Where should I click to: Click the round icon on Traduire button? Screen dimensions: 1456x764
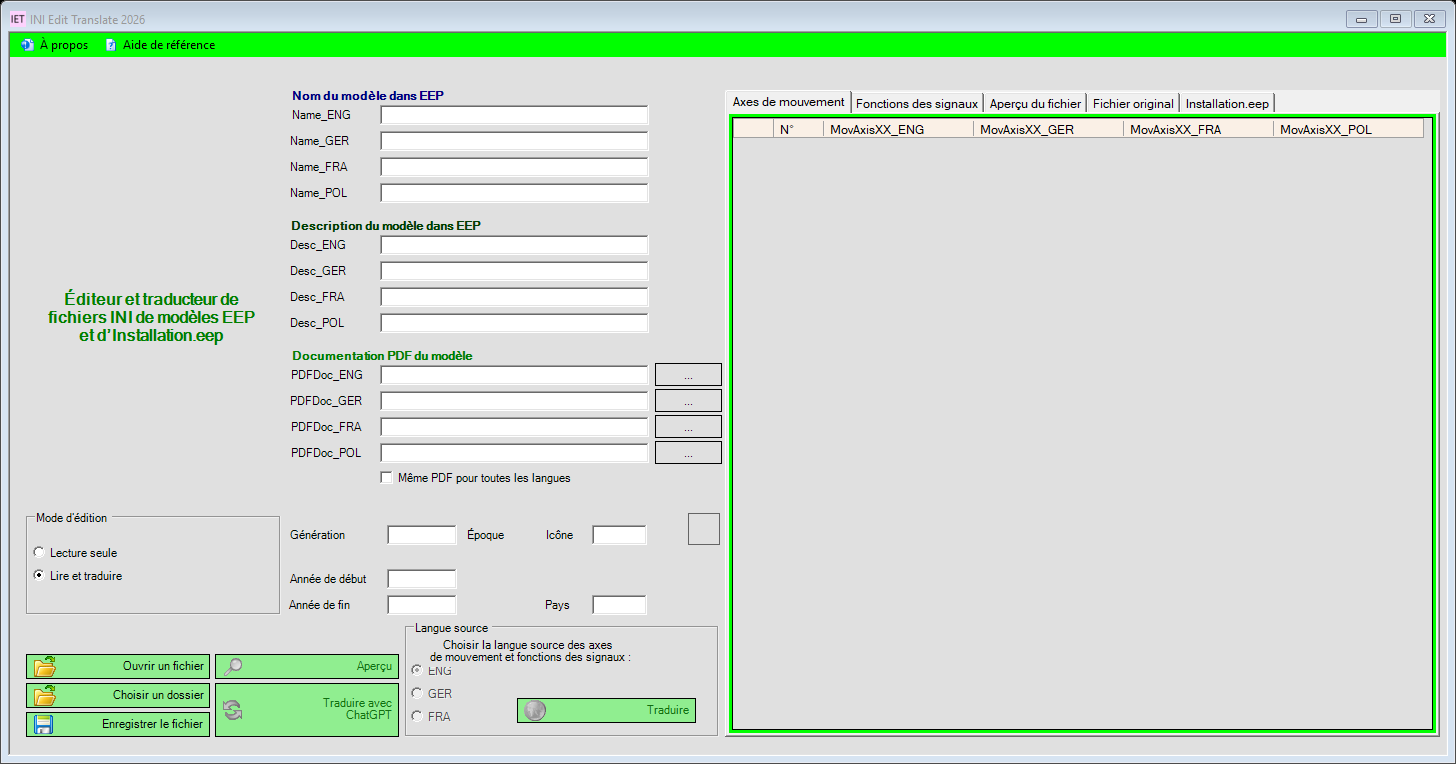(535, 710)
